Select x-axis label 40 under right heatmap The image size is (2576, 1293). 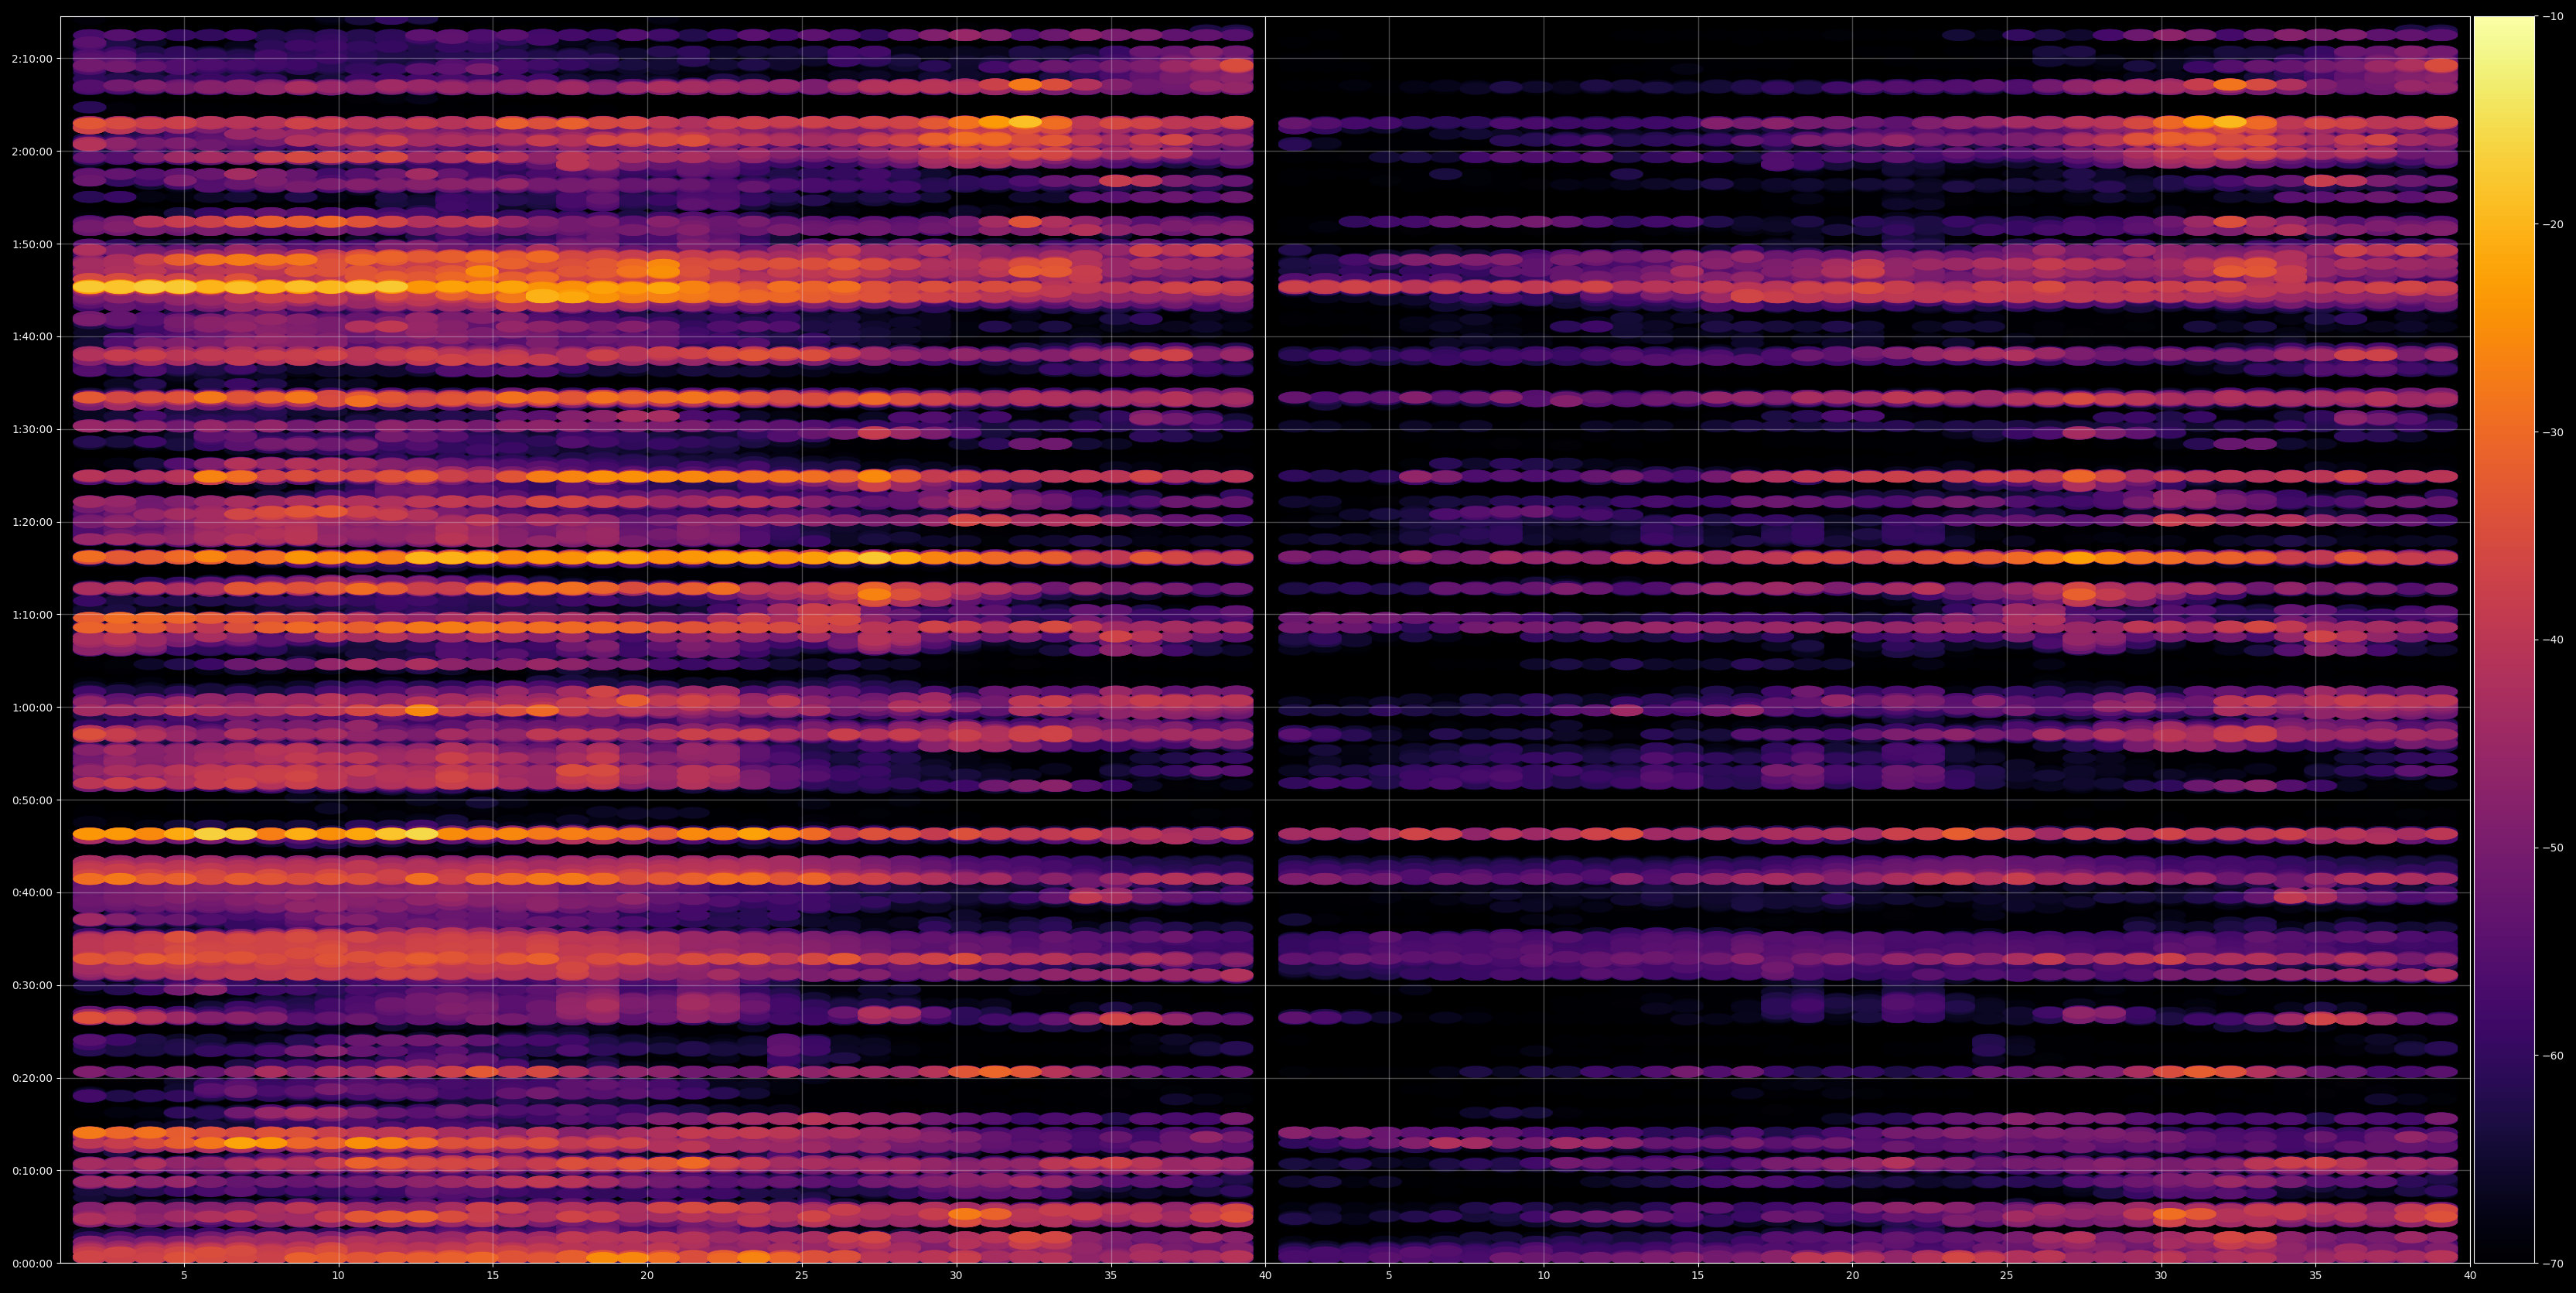(2470, 1276)
